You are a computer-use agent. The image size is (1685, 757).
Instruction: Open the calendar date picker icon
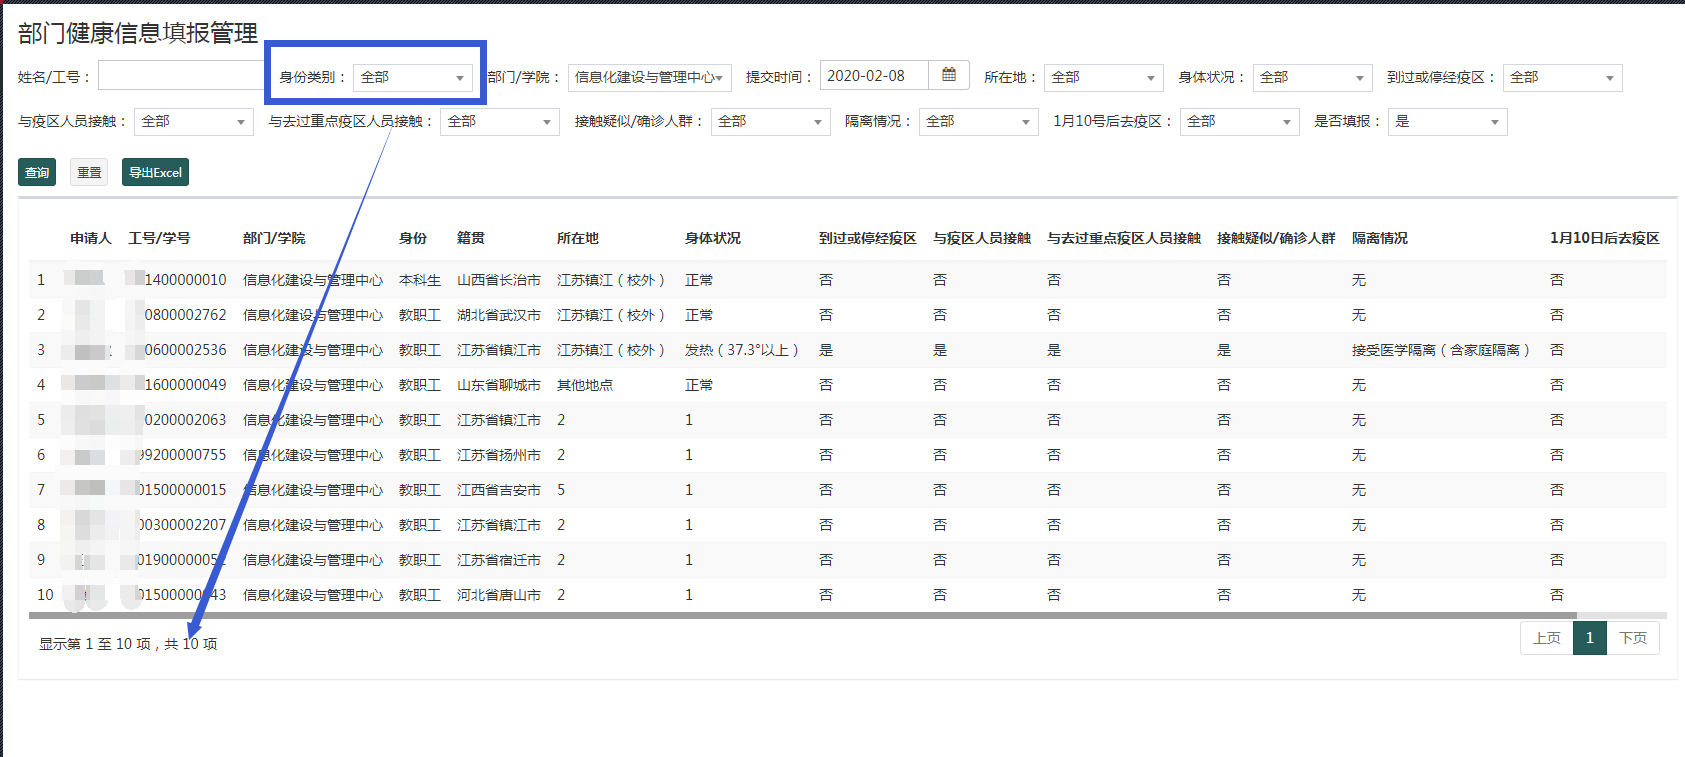[949, 75]
